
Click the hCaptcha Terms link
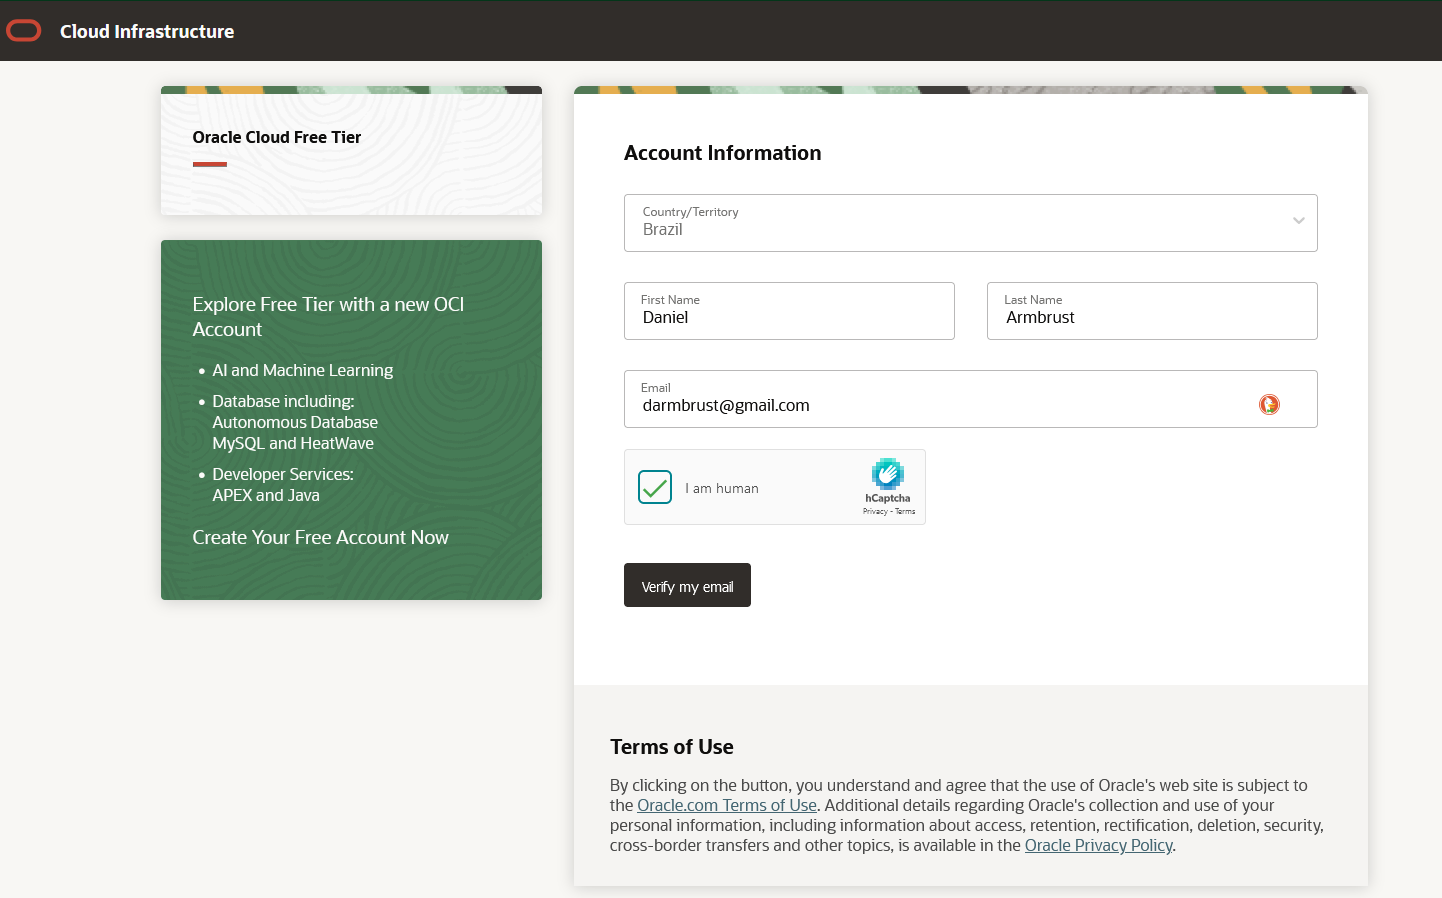point(905,512)
